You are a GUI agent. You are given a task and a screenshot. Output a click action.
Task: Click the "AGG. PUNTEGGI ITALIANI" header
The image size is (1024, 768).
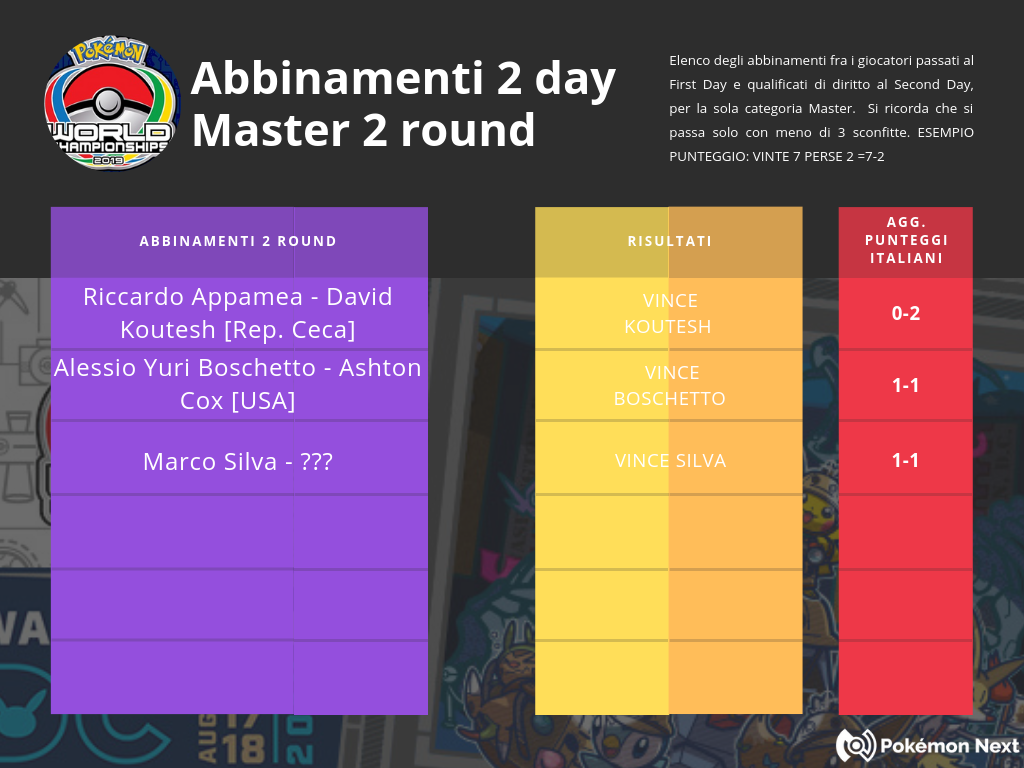[x=905, y=240]
